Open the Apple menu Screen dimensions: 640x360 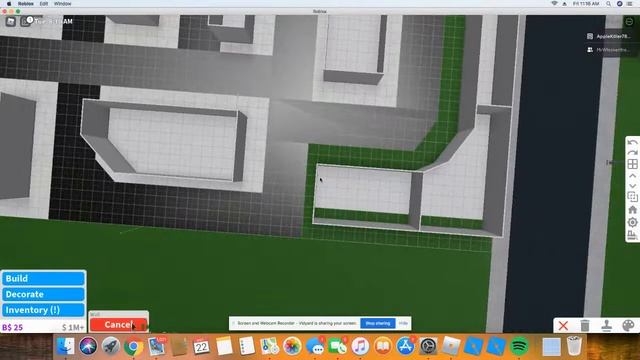pyautogui.click(x=9, y=4)
